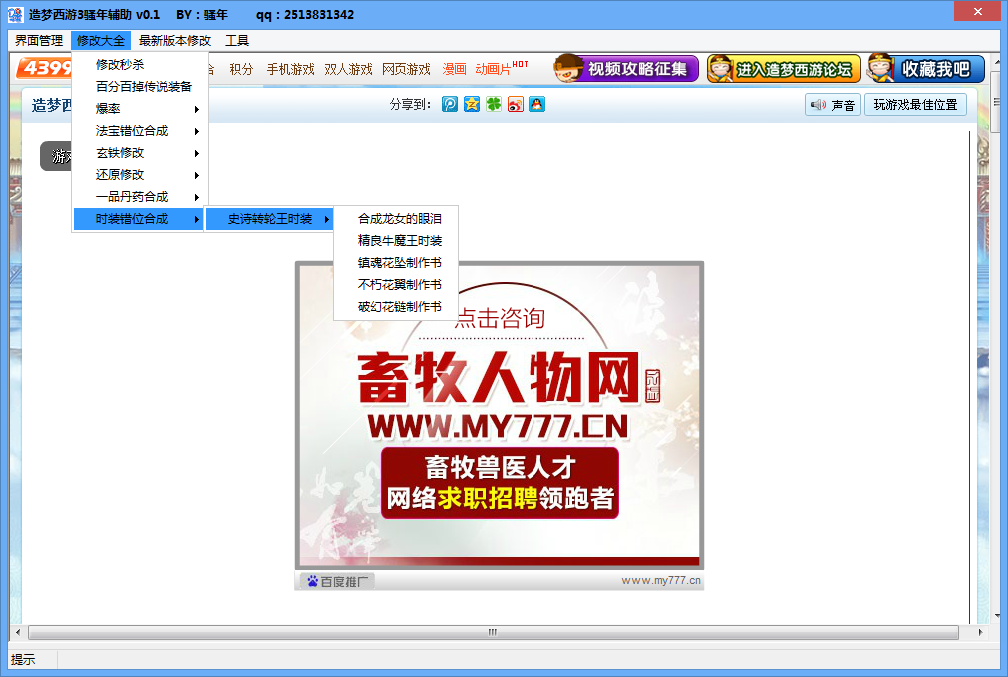Share to QQ Zone star icon
Viewport: 1008px width, 677px height.
pyautogui.click(x=472, y=104)
